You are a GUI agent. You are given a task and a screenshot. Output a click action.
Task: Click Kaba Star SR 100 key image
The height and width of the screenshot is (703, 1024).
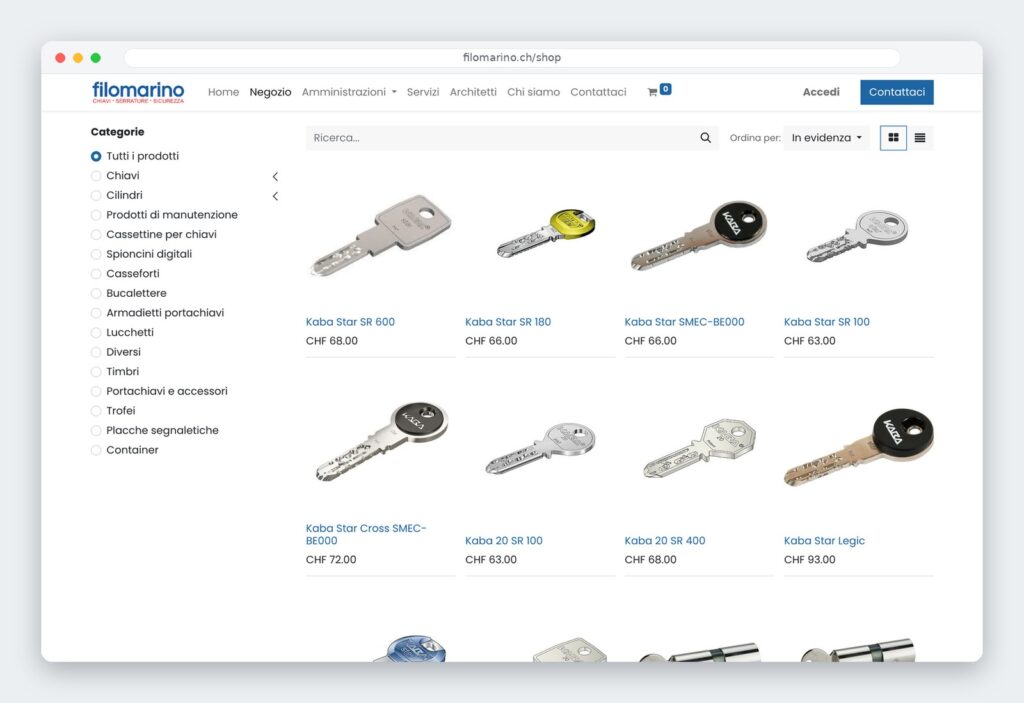[857, 236]
